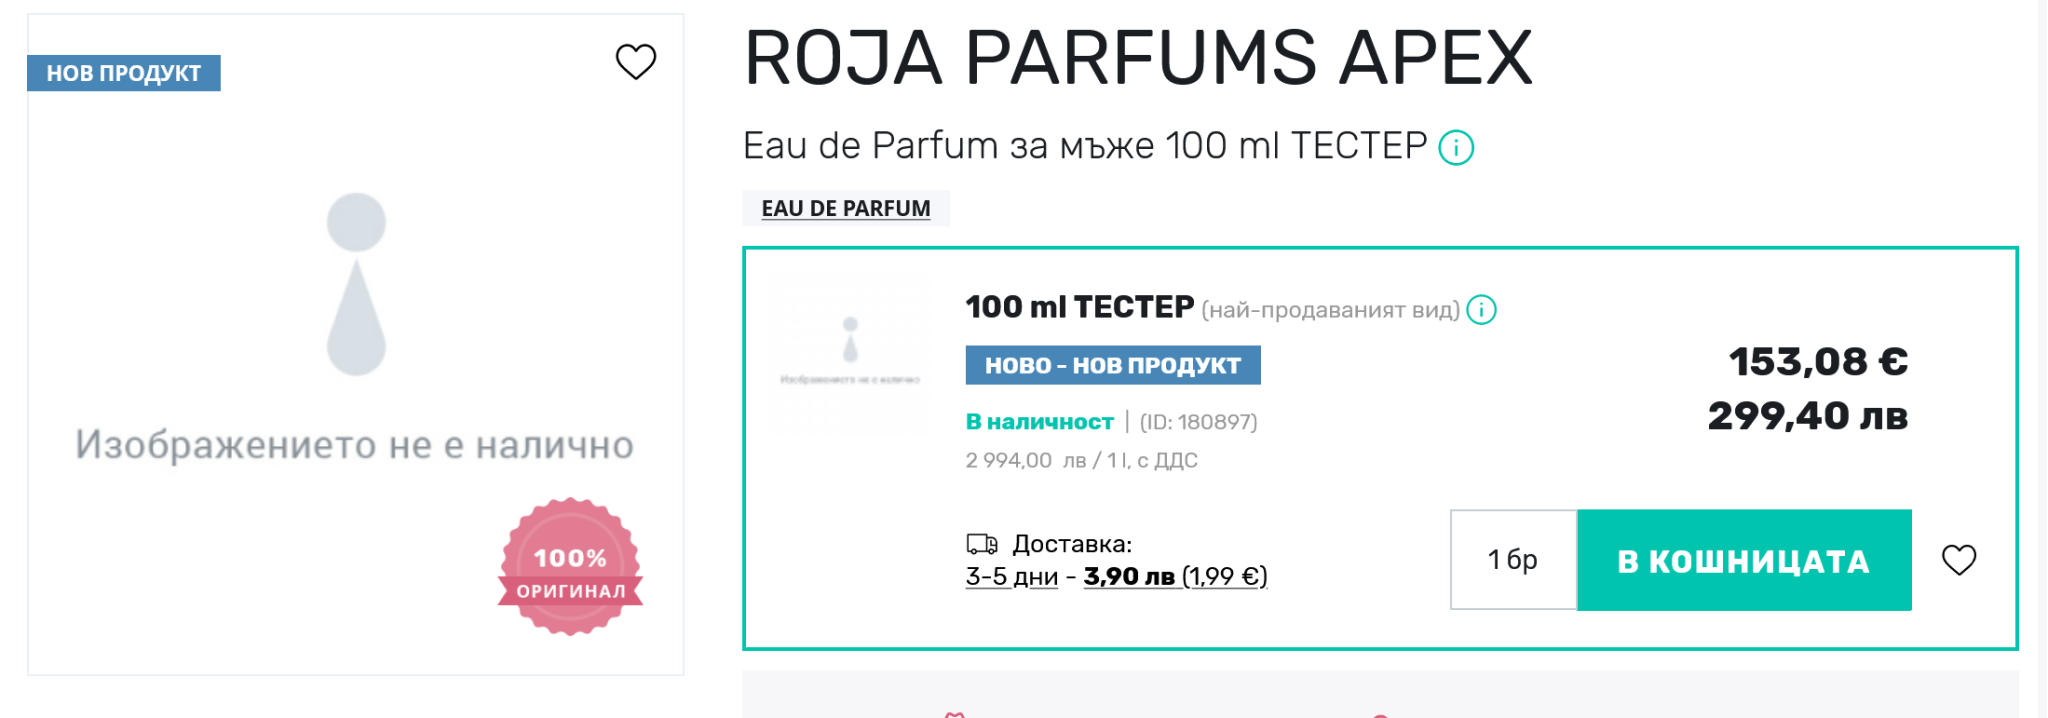Click the wishlist heart beside В КОШНИЦАТА
The image size is (2048, 718).
pos(1958,560)
